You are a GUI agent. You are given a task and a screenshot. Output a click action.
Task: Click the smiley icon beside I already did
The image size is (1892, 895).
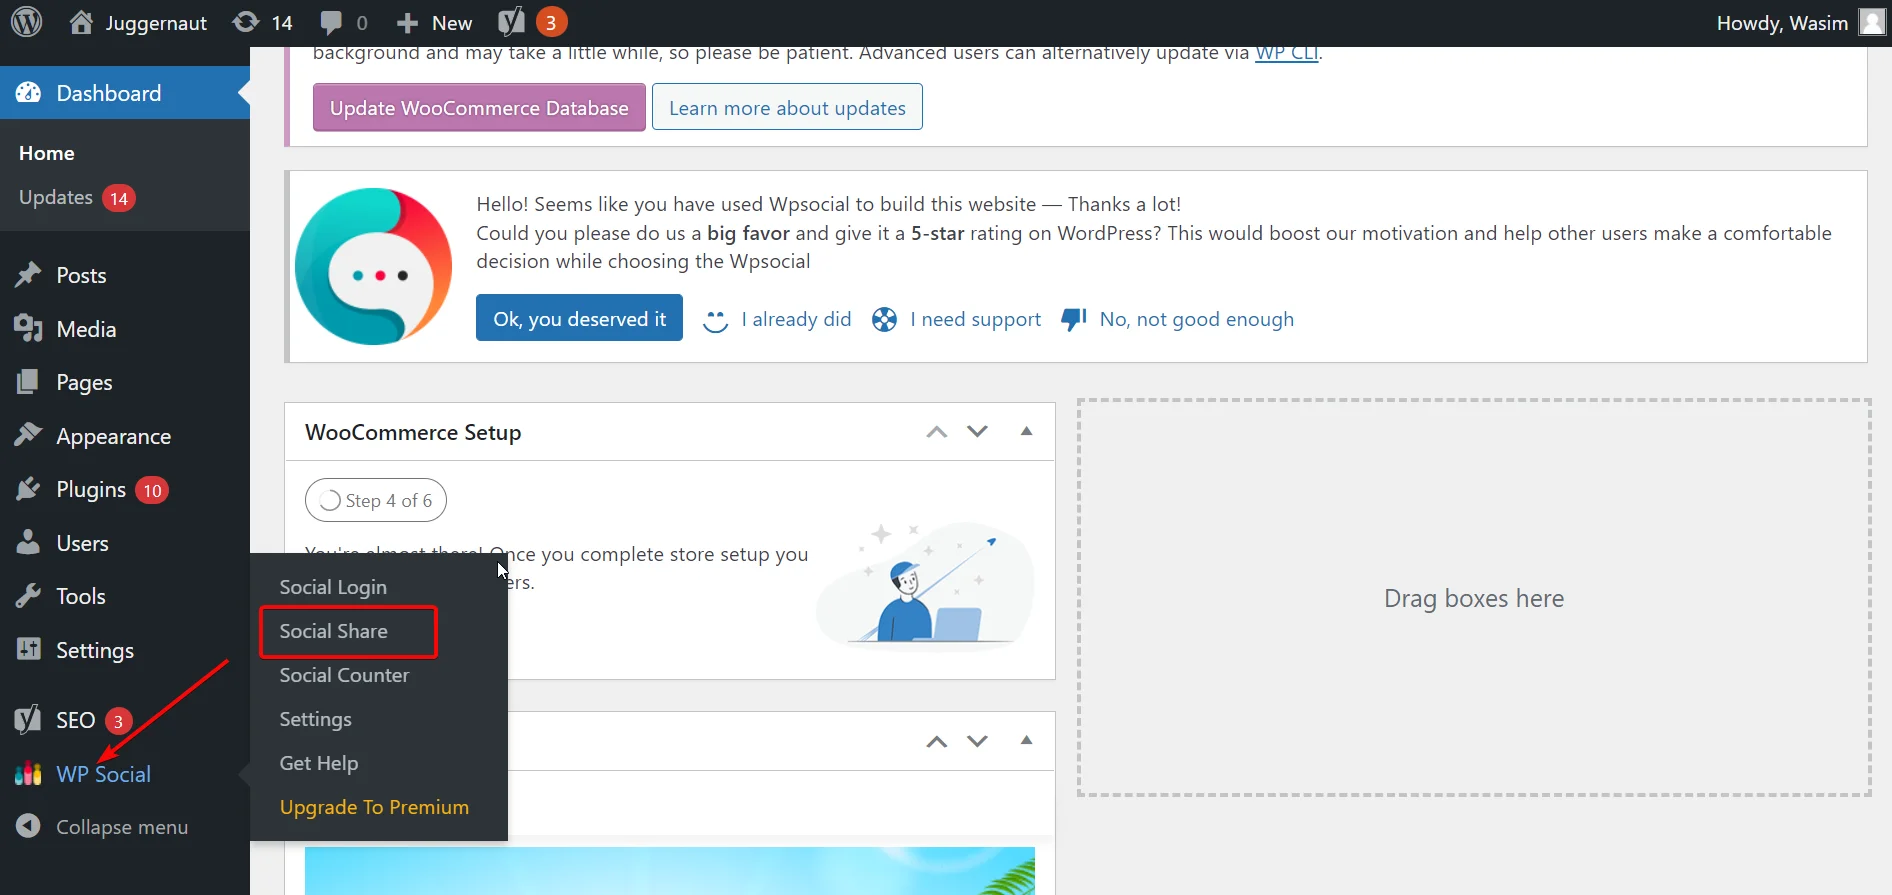click(x=715, y=320)
